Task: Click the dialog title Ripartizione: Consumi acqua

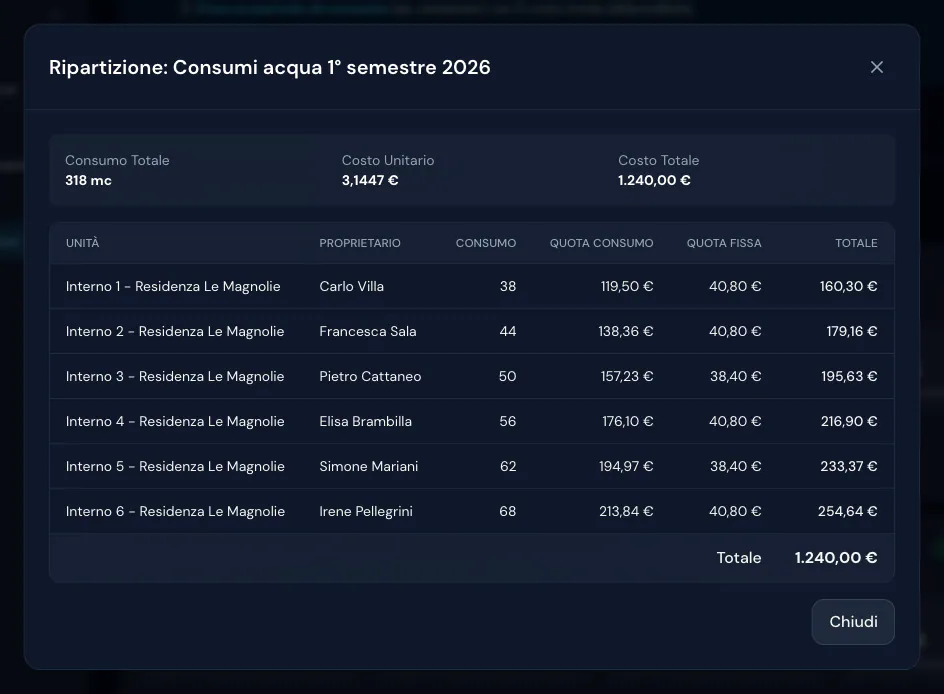Action: click(270, 67)
